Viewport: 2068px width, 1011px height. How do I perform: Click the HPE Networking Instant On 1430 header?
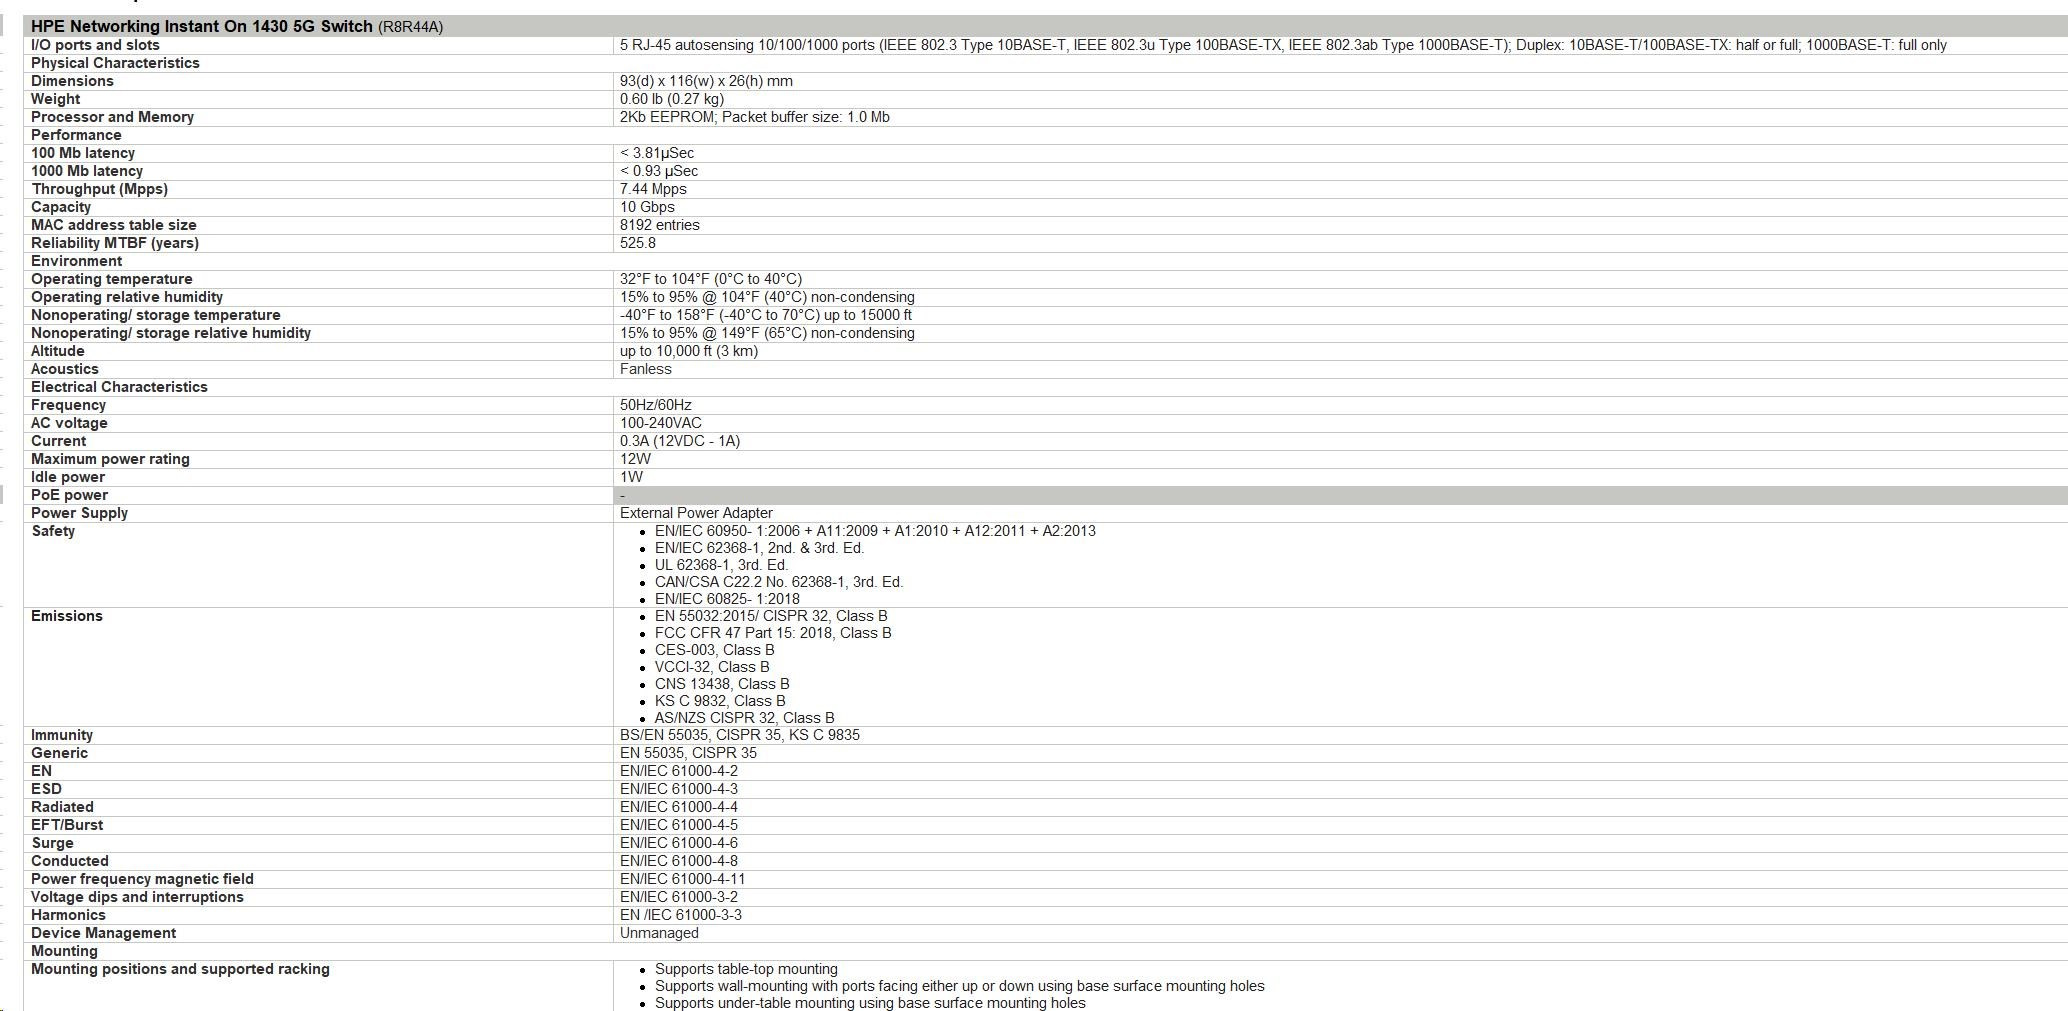[236, 27]
